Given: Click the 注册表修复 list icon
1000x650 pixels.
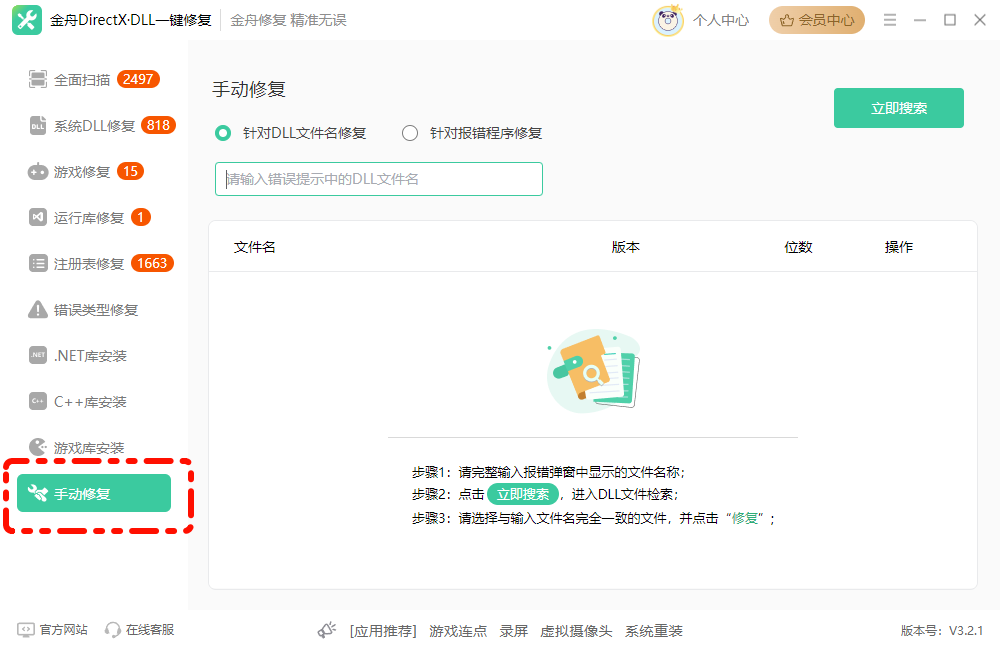Looking at the screenshot, I should tap(38, 263).
